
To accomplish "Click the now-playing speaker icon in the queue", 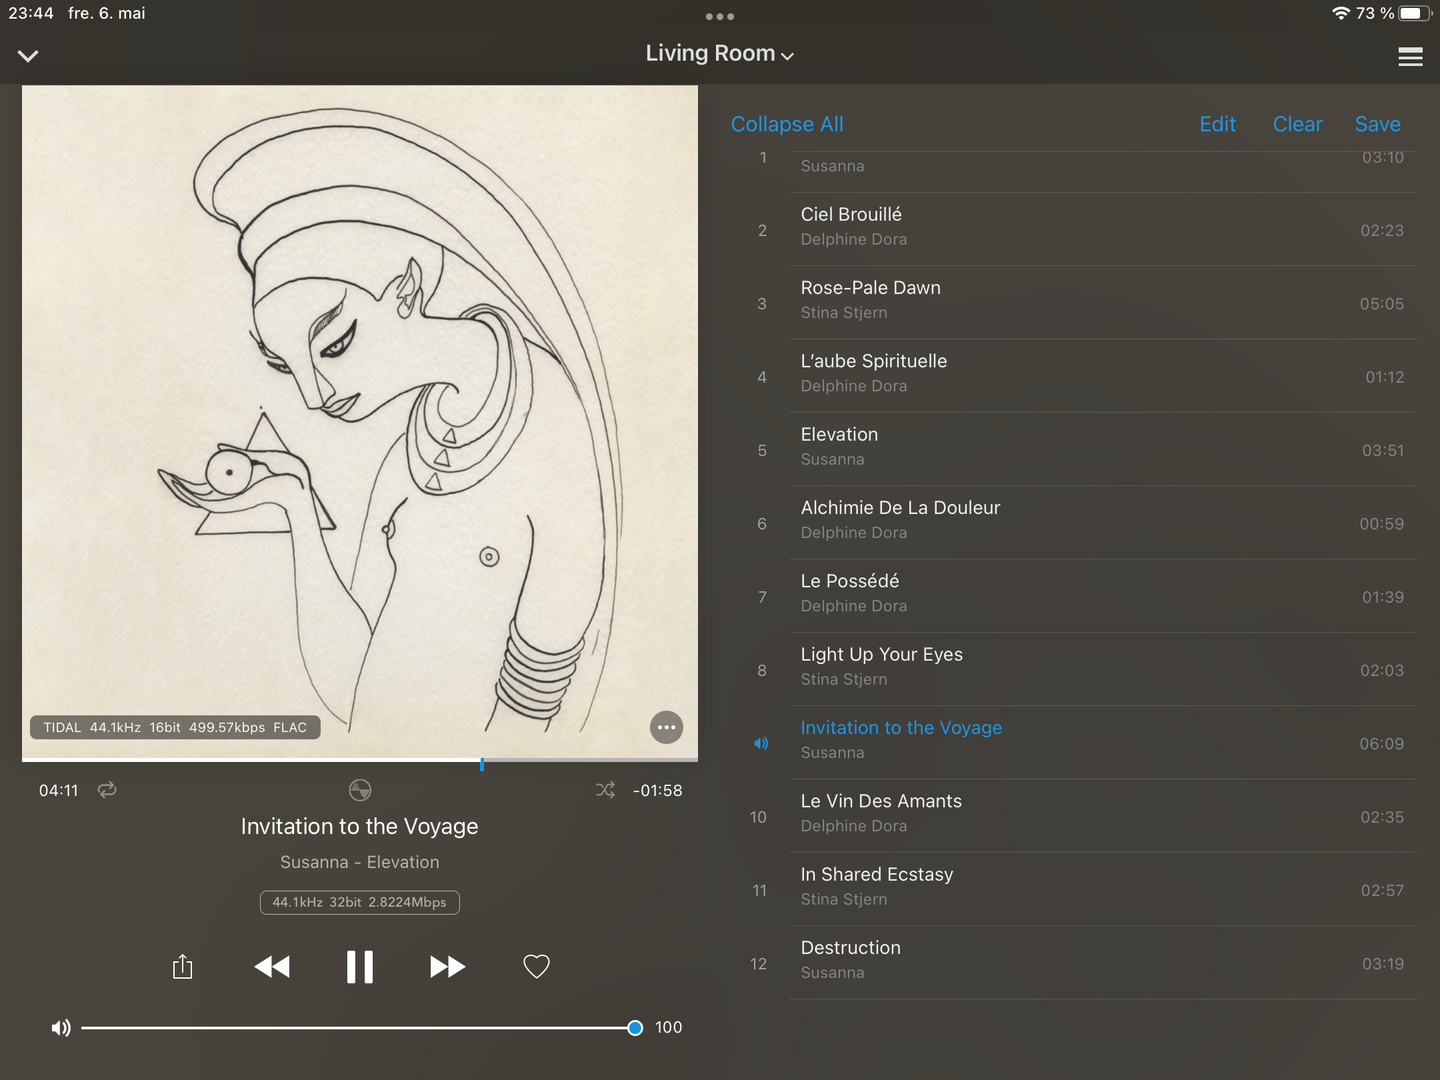I will click(761, 743).
